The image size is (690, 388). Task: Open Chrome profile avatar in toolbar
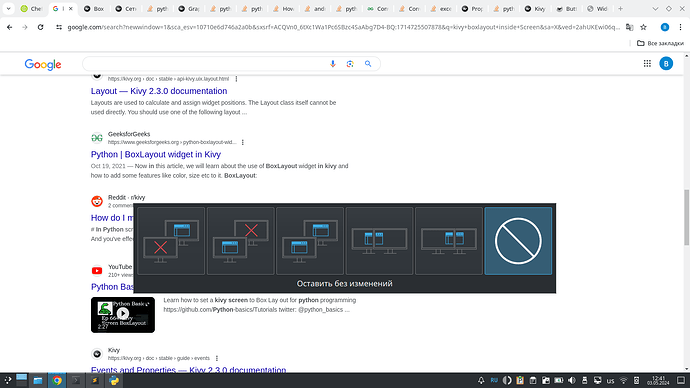pos(665,27)
